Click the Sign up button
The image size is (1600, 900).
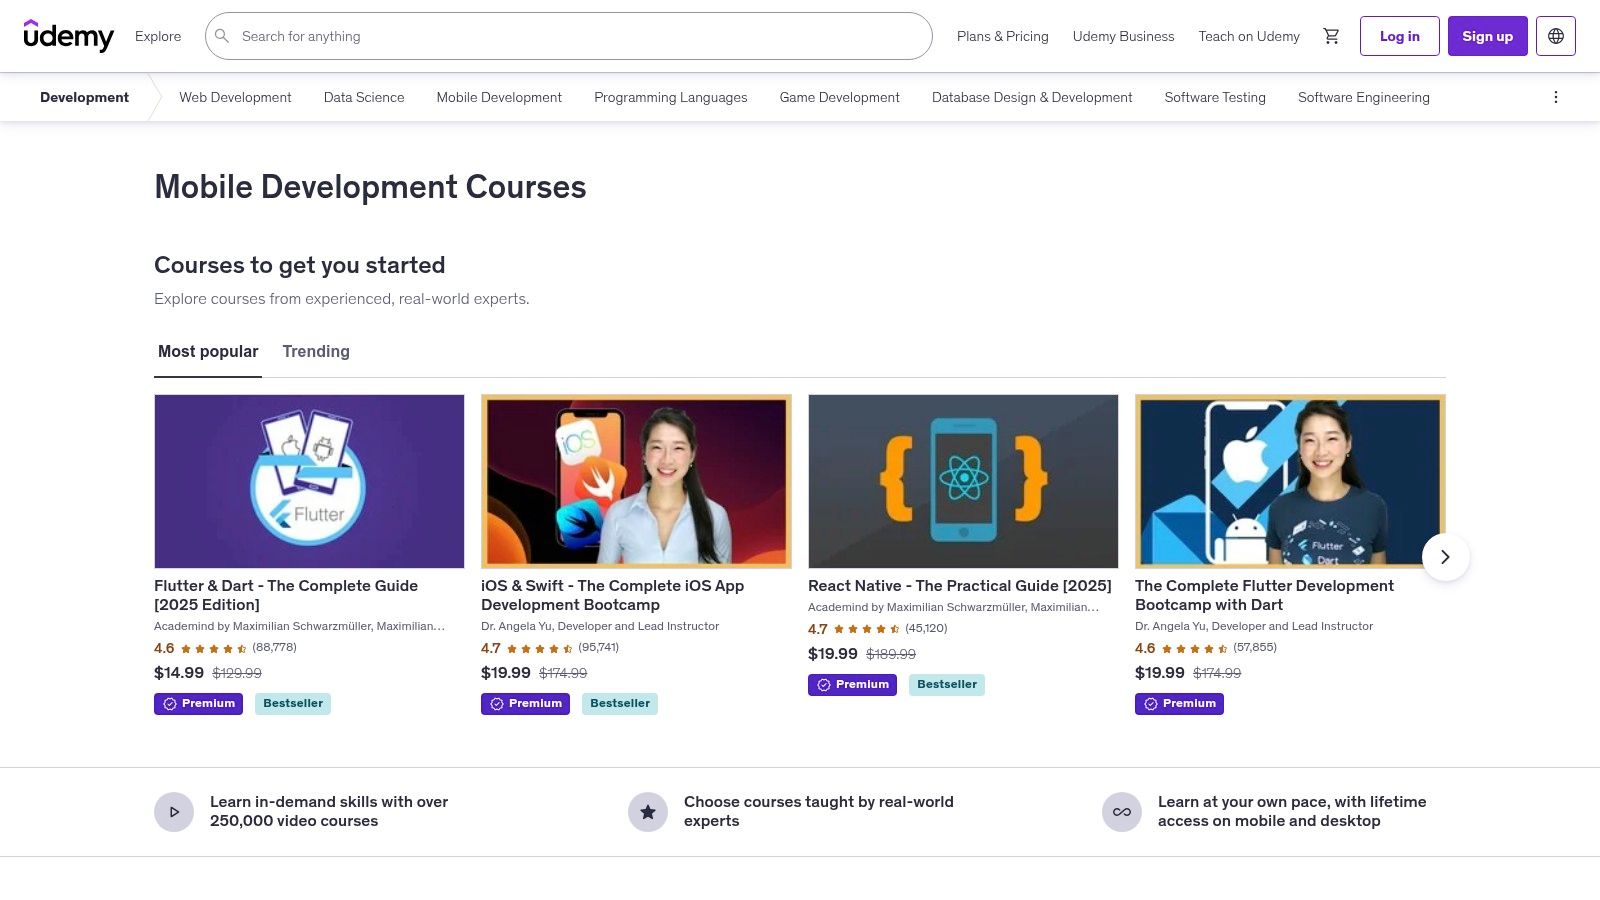tap(1488, 36)
